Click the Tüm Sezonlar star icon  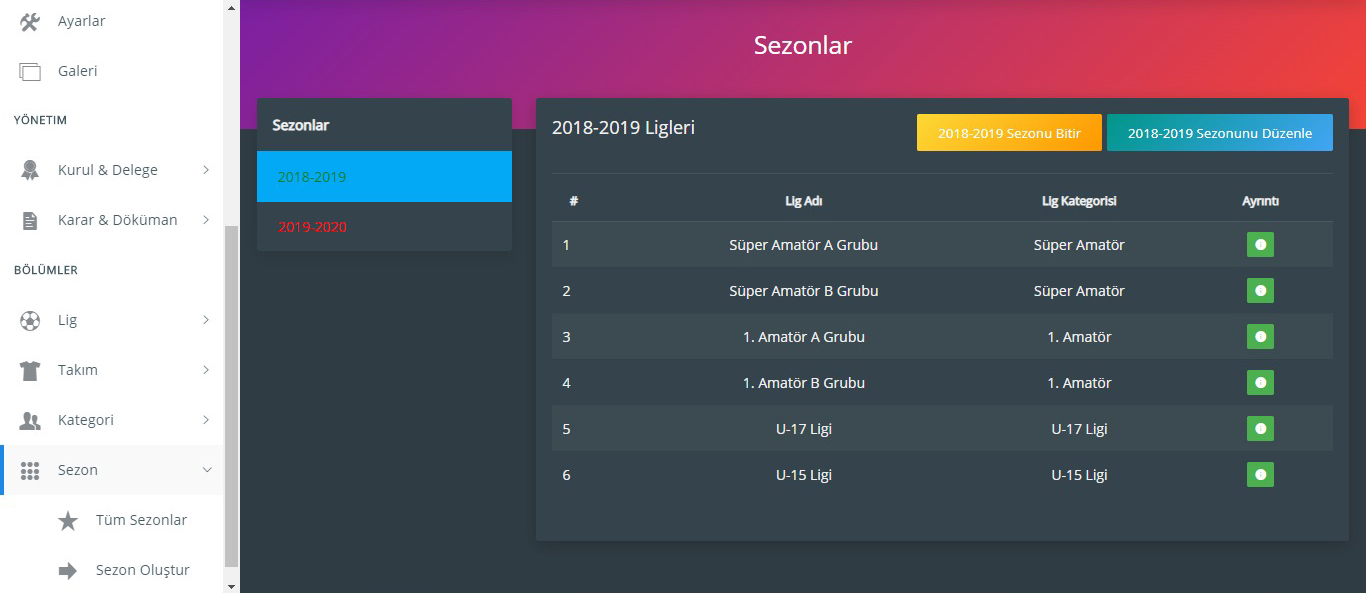[68, 520]
